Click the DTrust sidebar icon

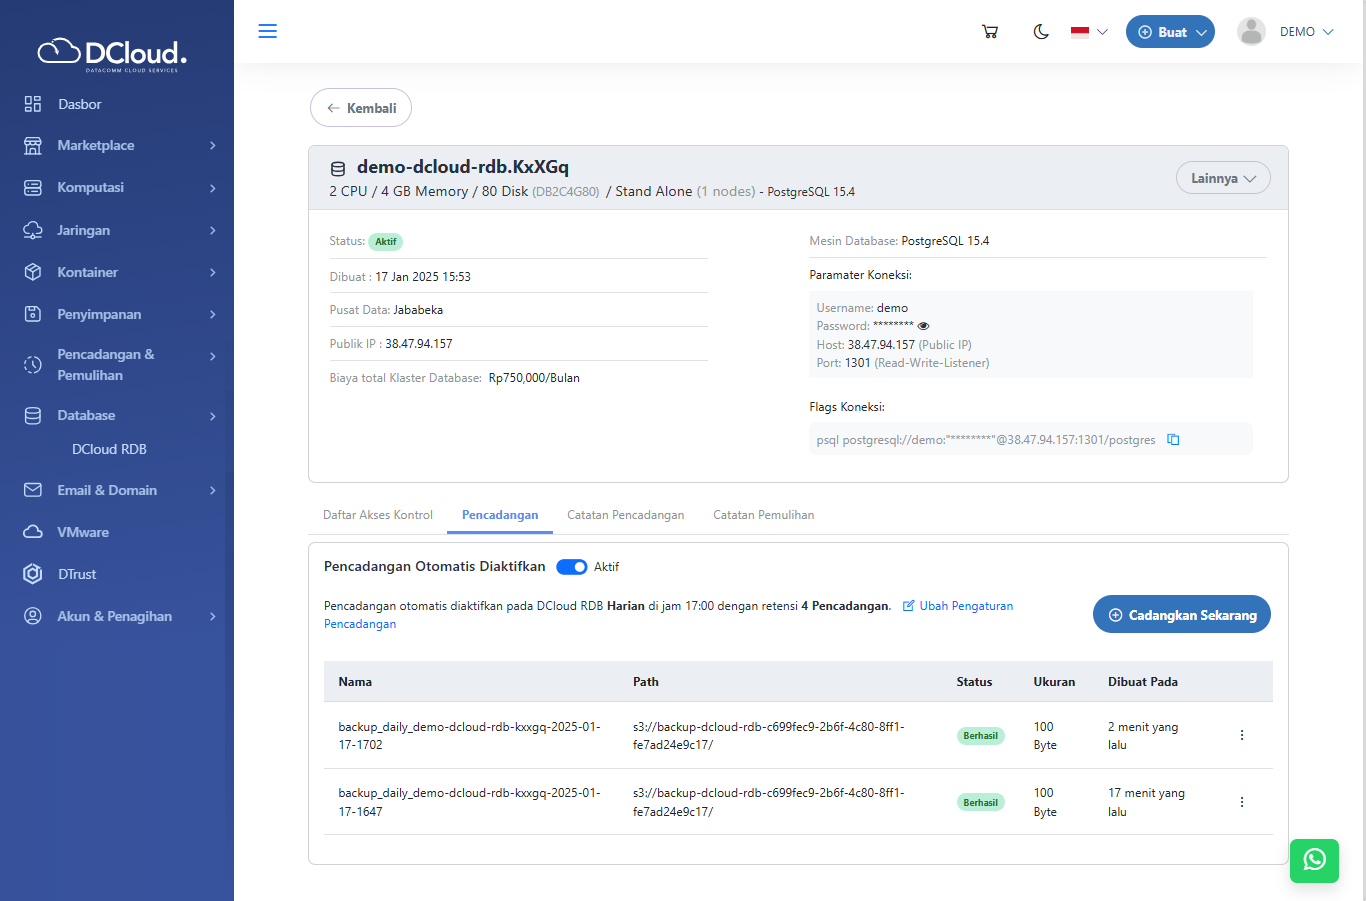pyautogui.click(x=33, y=574)
